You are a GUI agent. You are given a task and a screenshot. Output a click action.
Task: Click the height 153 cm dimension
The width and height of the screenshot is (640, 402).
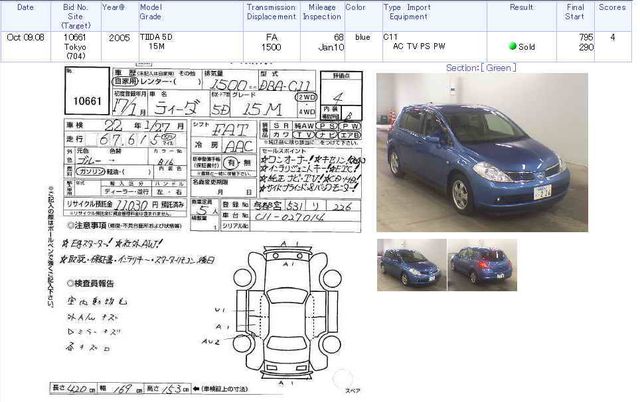pos(171,389)
